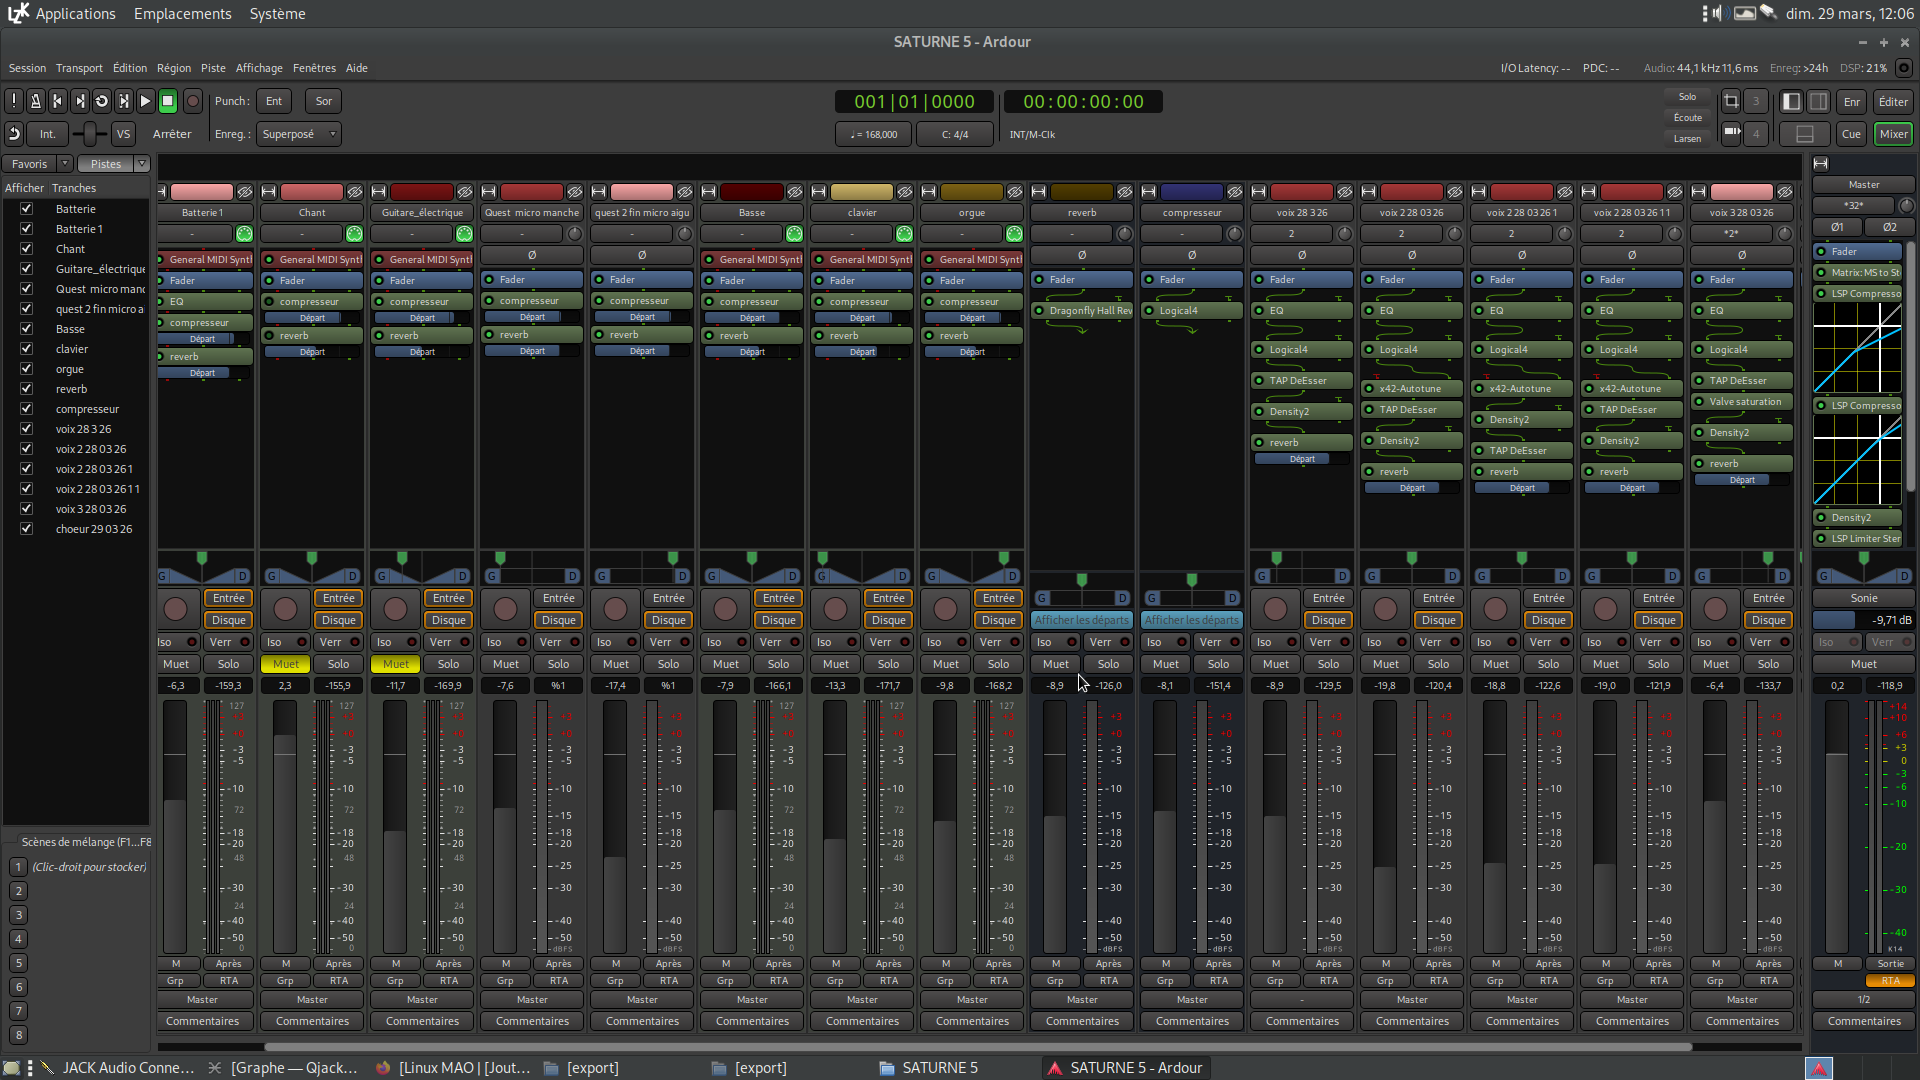Expand the Pistes dropdown arrow
The width and height of the screenshot is (1920, 1080).
pos(142,164)
